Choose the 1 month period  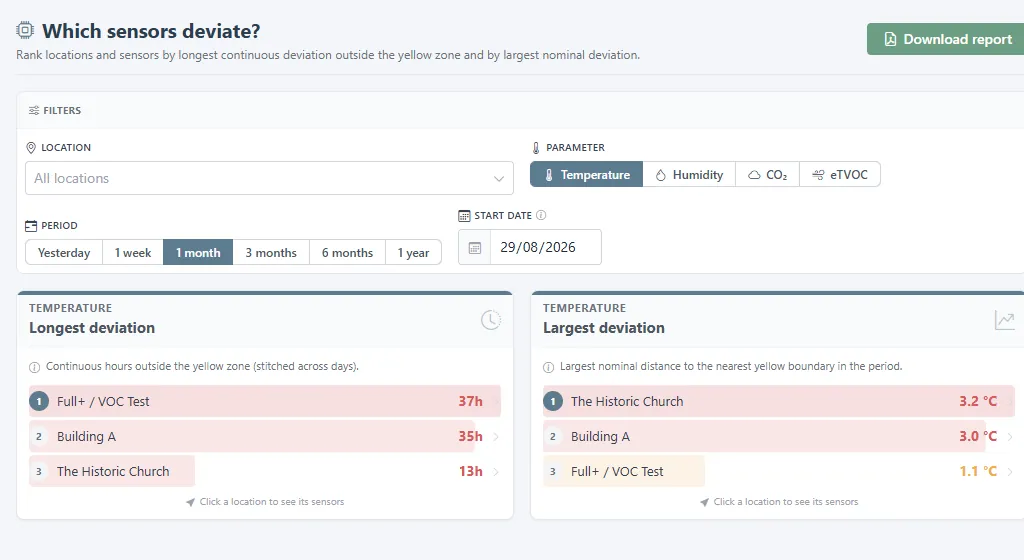(198, 253)
